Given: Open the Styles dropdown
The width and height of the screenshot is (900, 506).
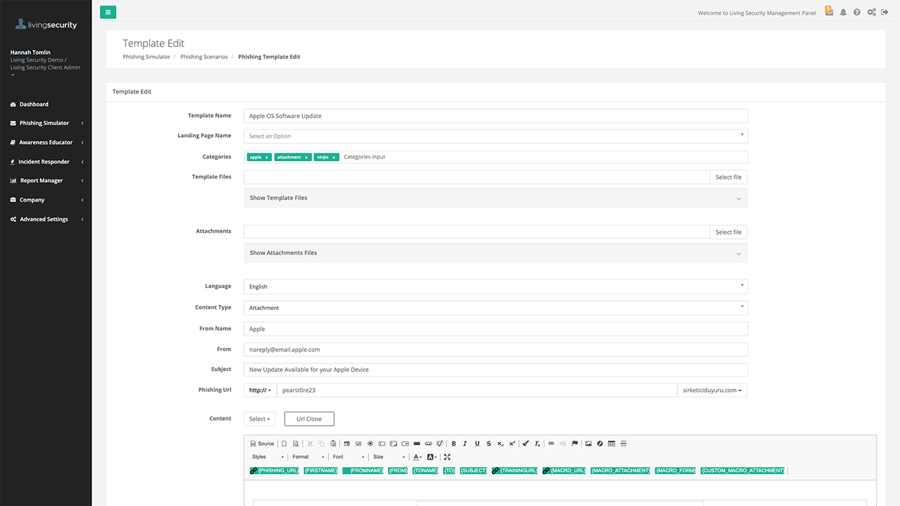Looking at the screenshot, I should 267,457.
